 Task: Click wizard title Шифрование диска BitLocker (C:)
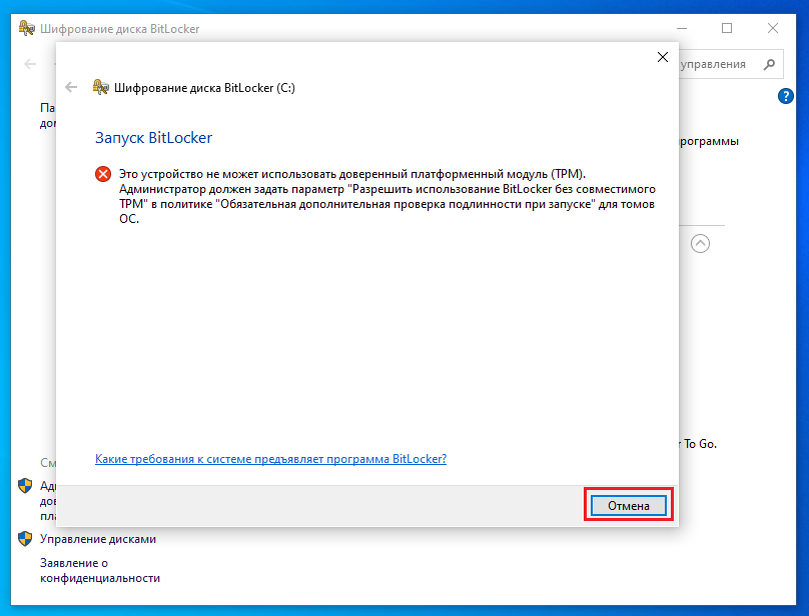coord(204,88)
